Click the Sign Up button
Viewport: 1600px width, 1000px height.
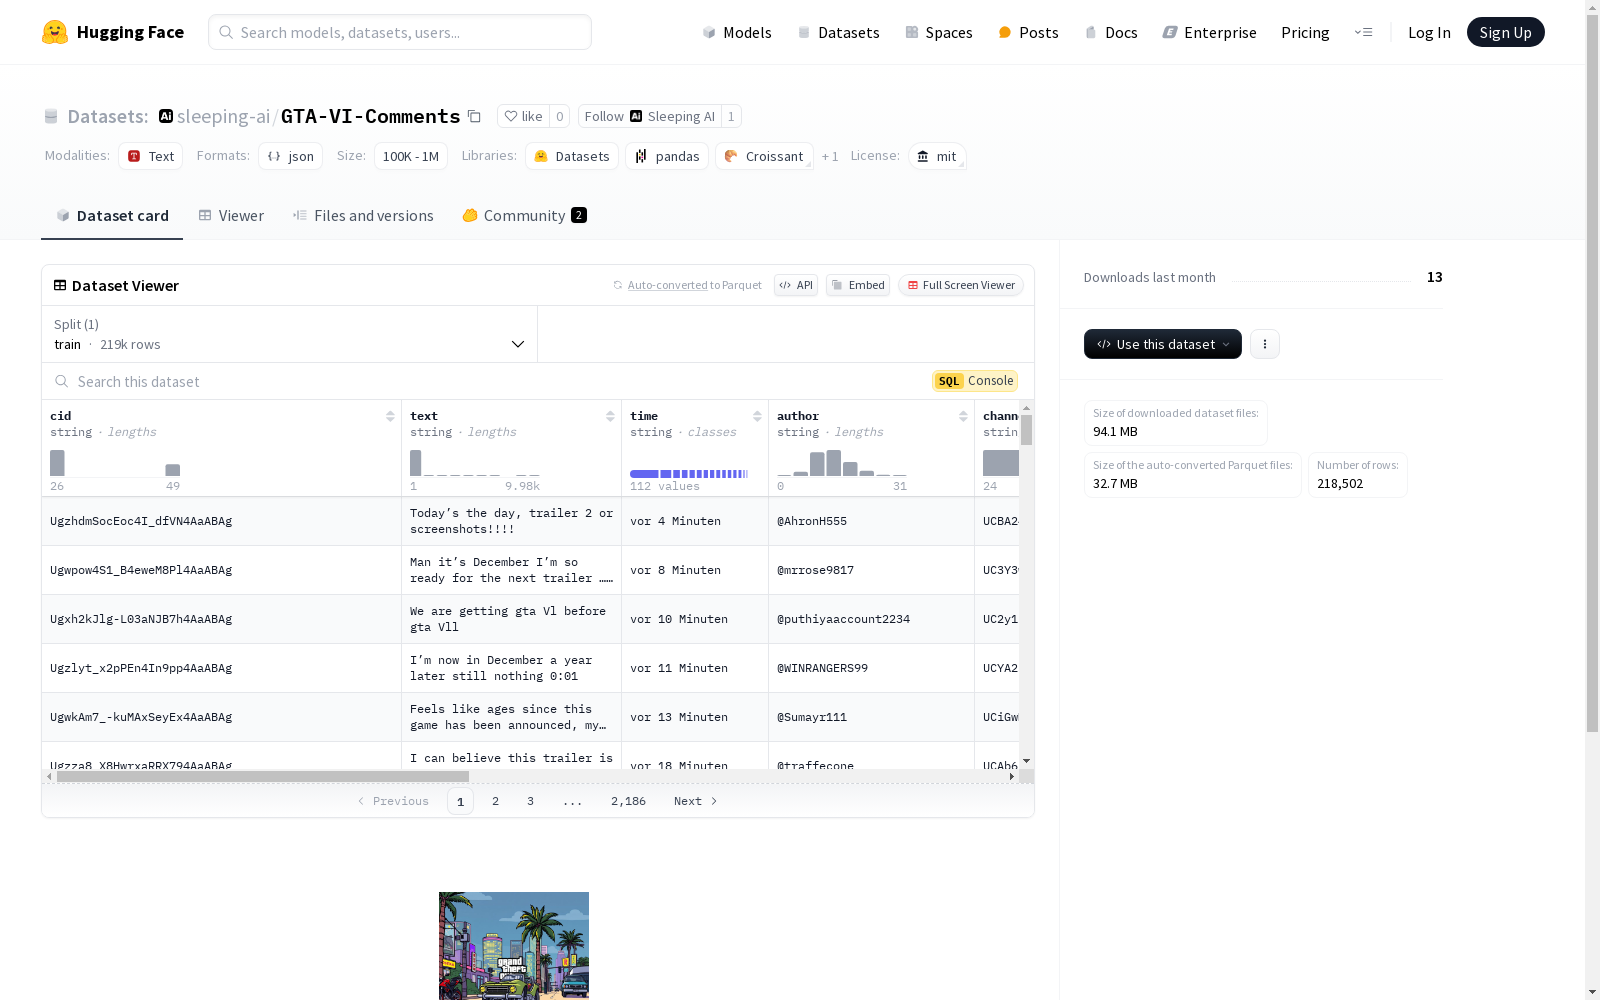tap(1506, 32)
